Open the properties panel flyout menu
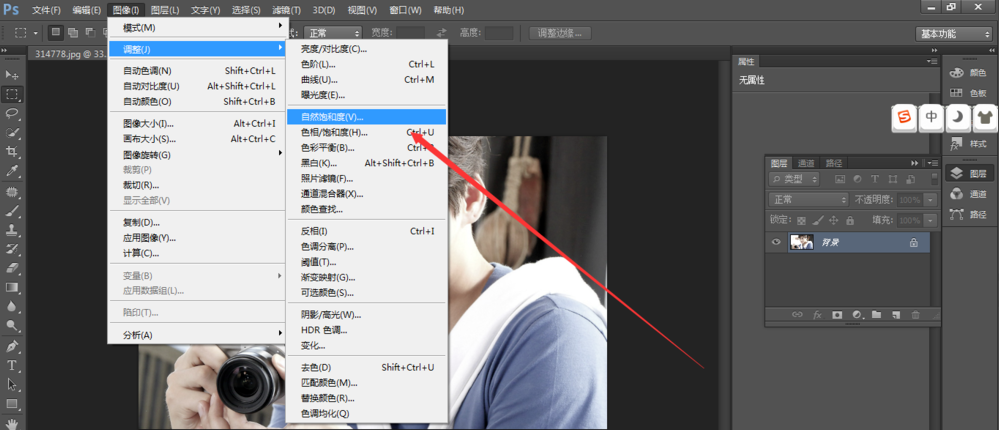This screenshot has width=999, height=430. (x=931, y=61)
